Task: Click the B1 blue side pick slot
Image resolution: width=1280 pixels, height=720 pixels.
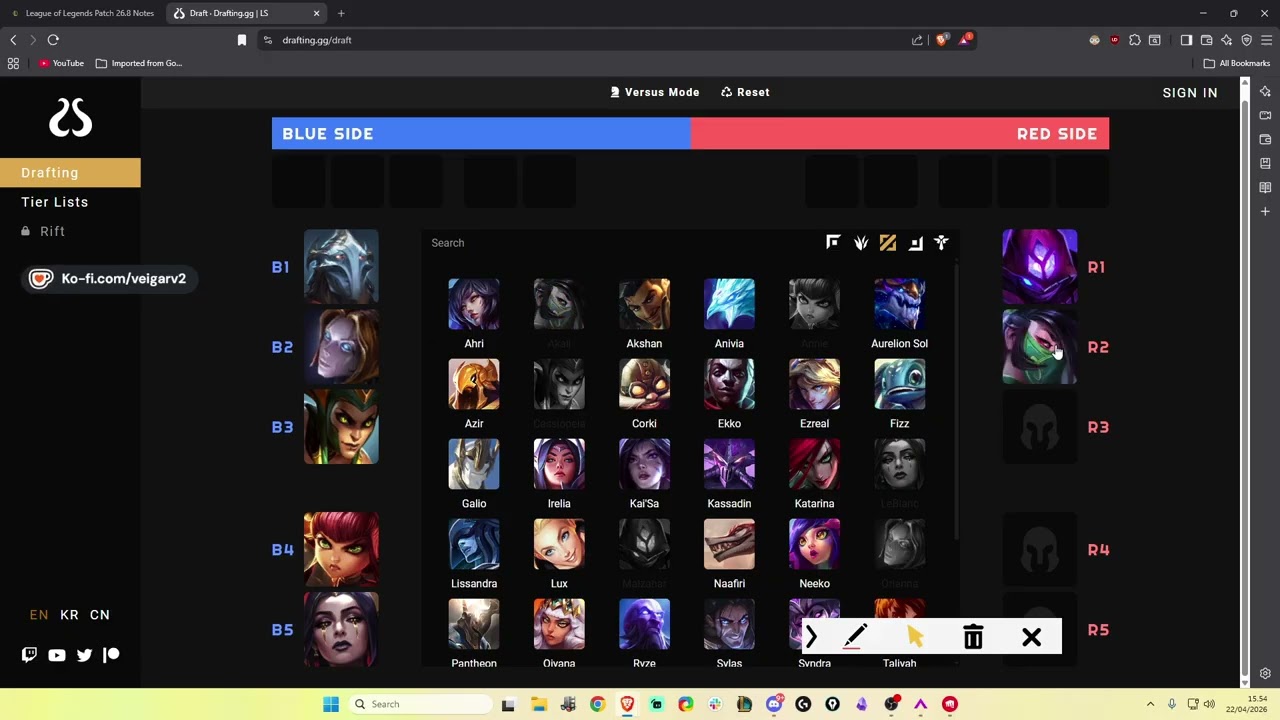Action: 341,267
